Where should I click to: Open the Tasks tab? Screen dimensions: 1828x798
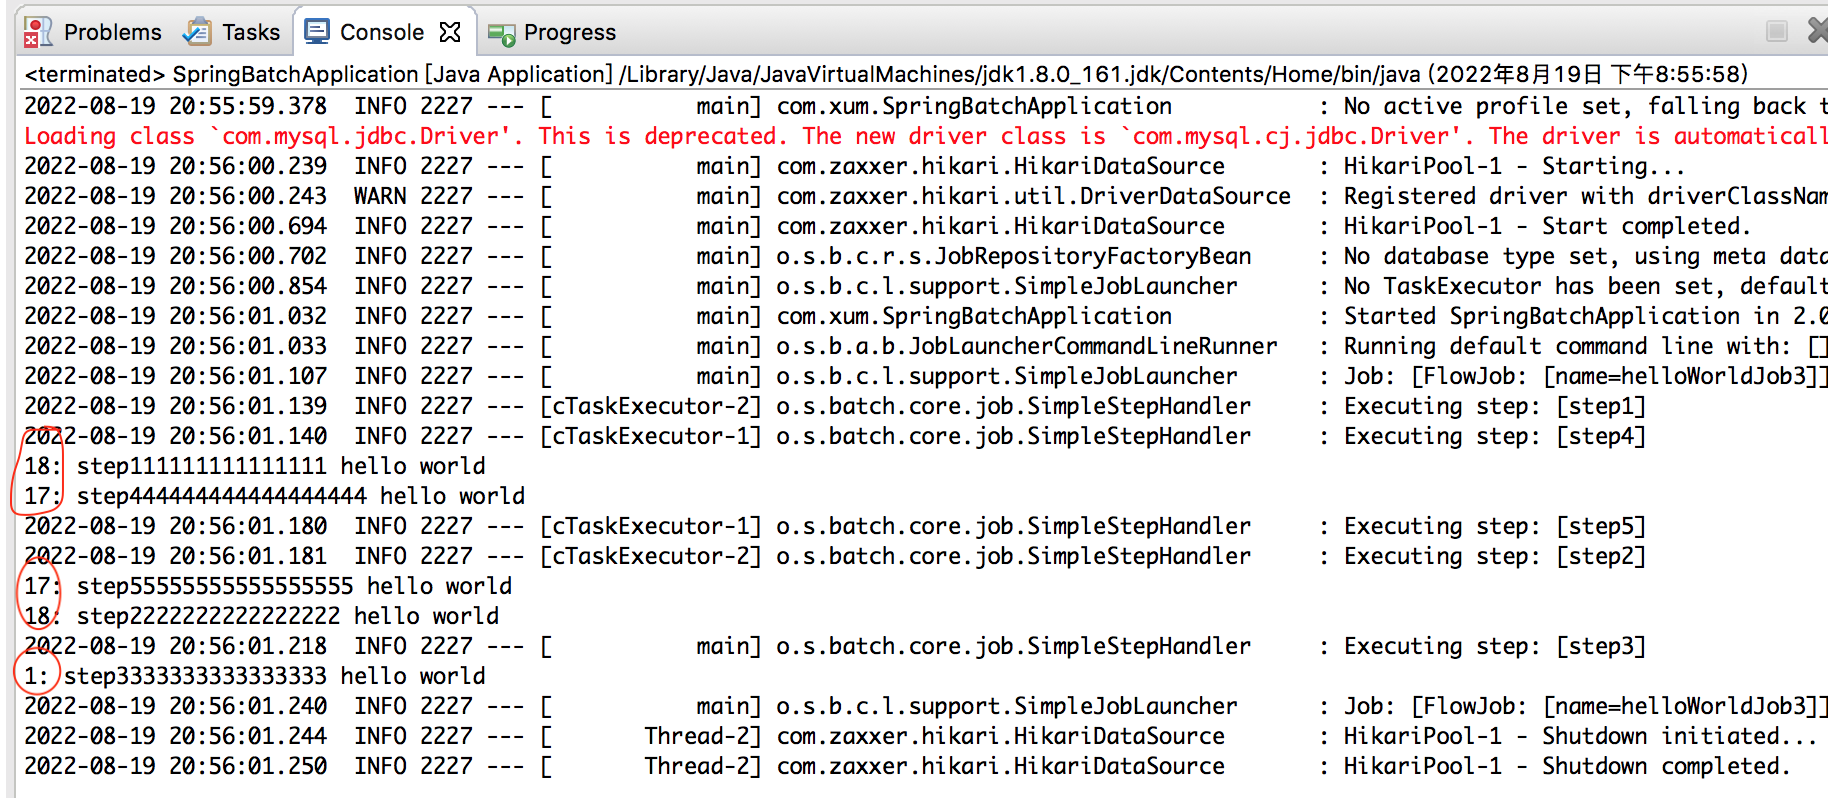pos(250,32)
